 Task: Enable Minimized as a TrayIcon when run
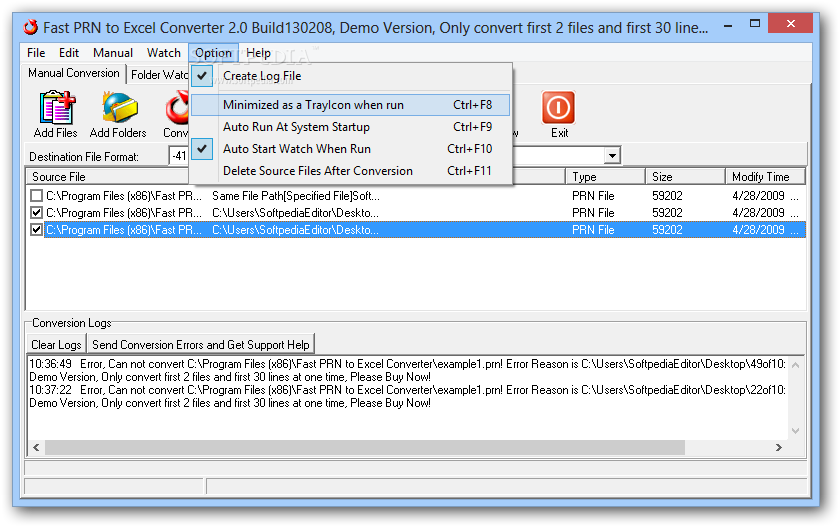tap(351, 105)
